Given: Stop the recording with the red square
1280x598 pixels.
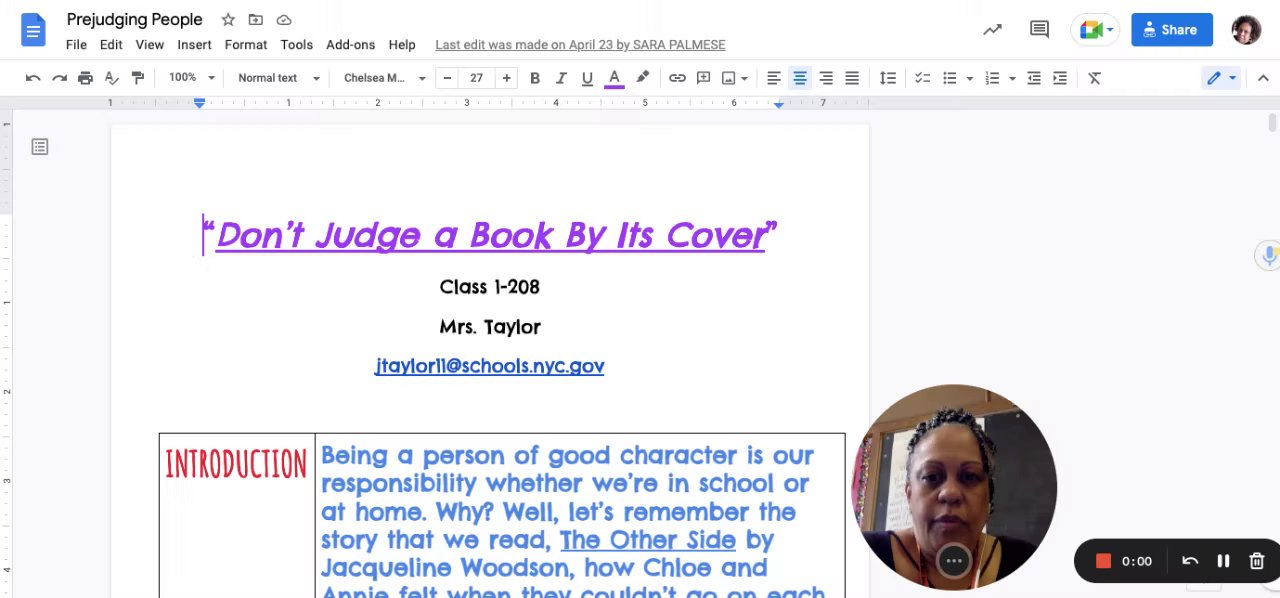Looking at the screenshot, I should (1103, 561).
